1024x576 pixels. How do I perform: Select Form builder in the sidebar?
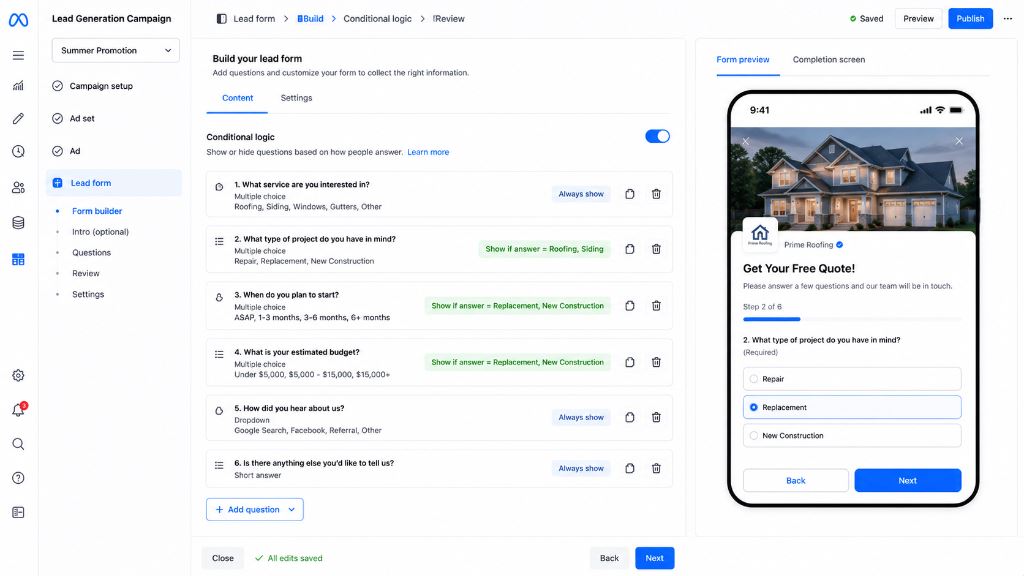click(97, 211)
